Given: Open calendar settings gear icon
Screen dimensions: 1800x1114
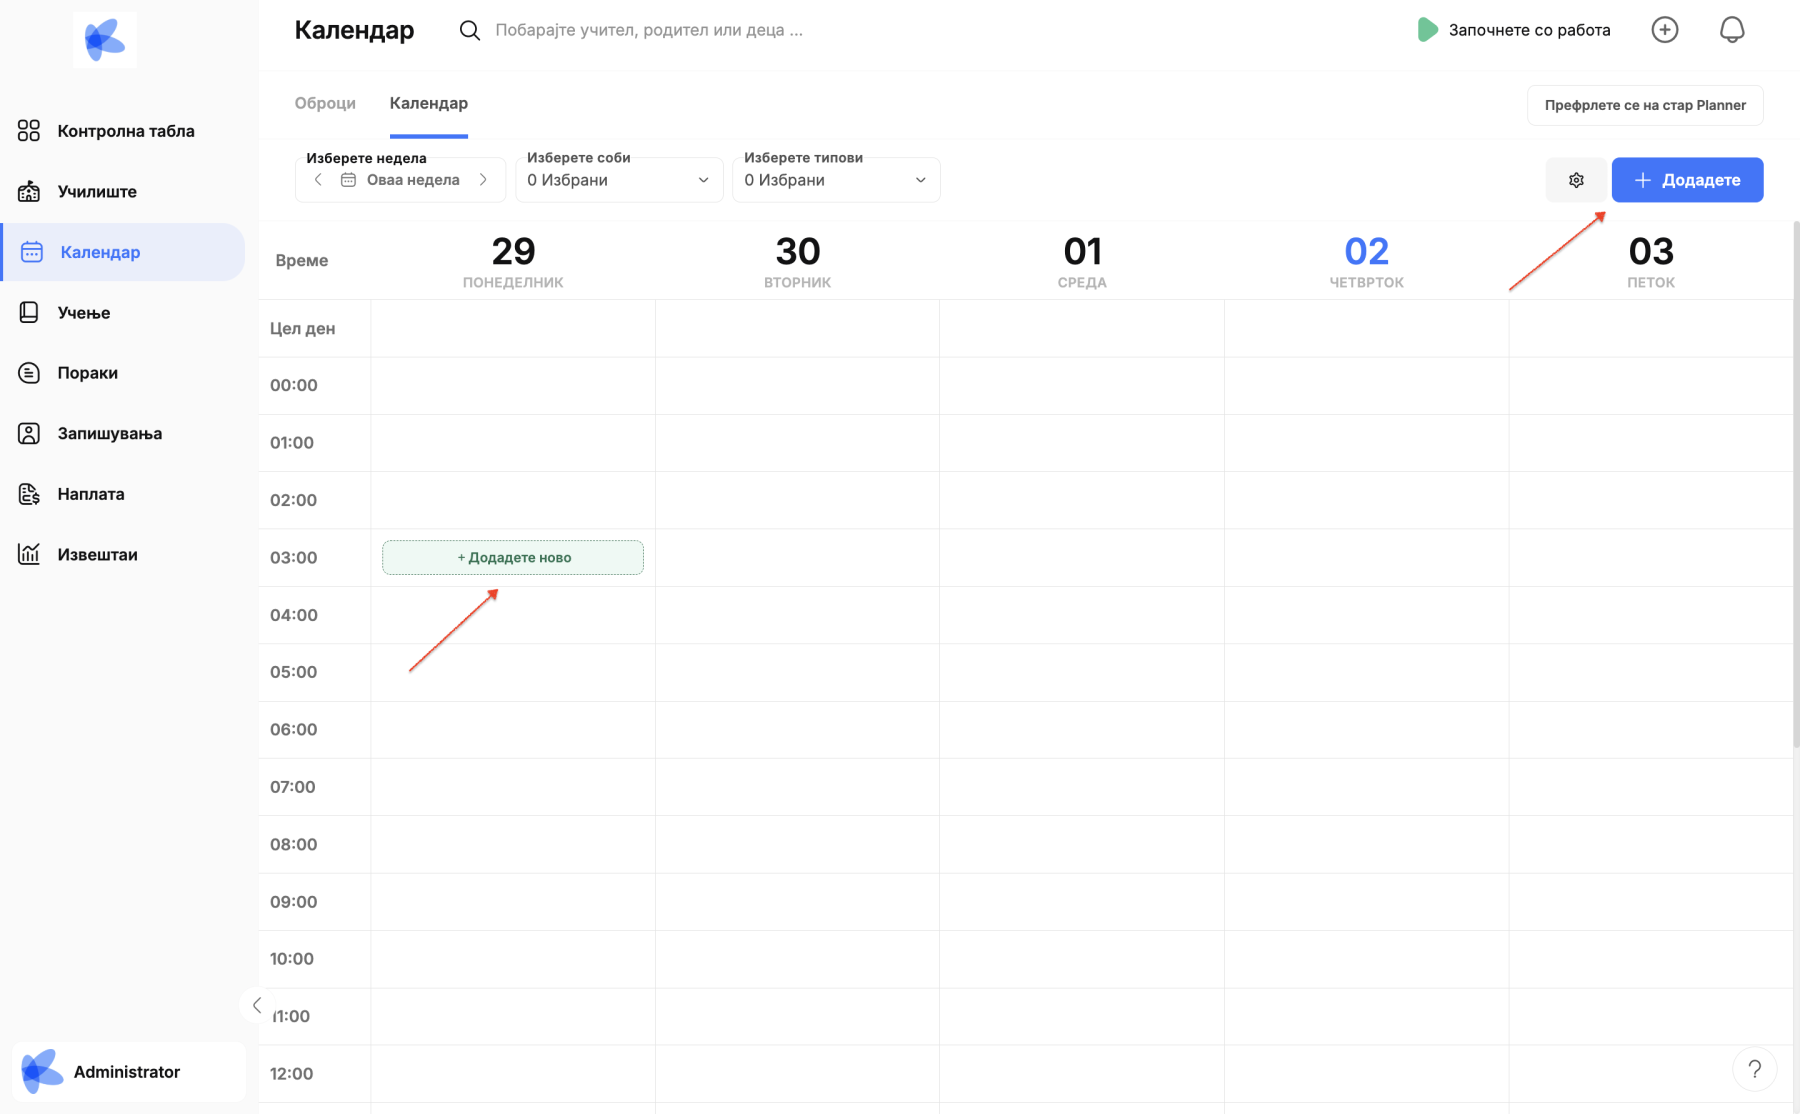Looking at the screenshot, I should click(1576, 180).
